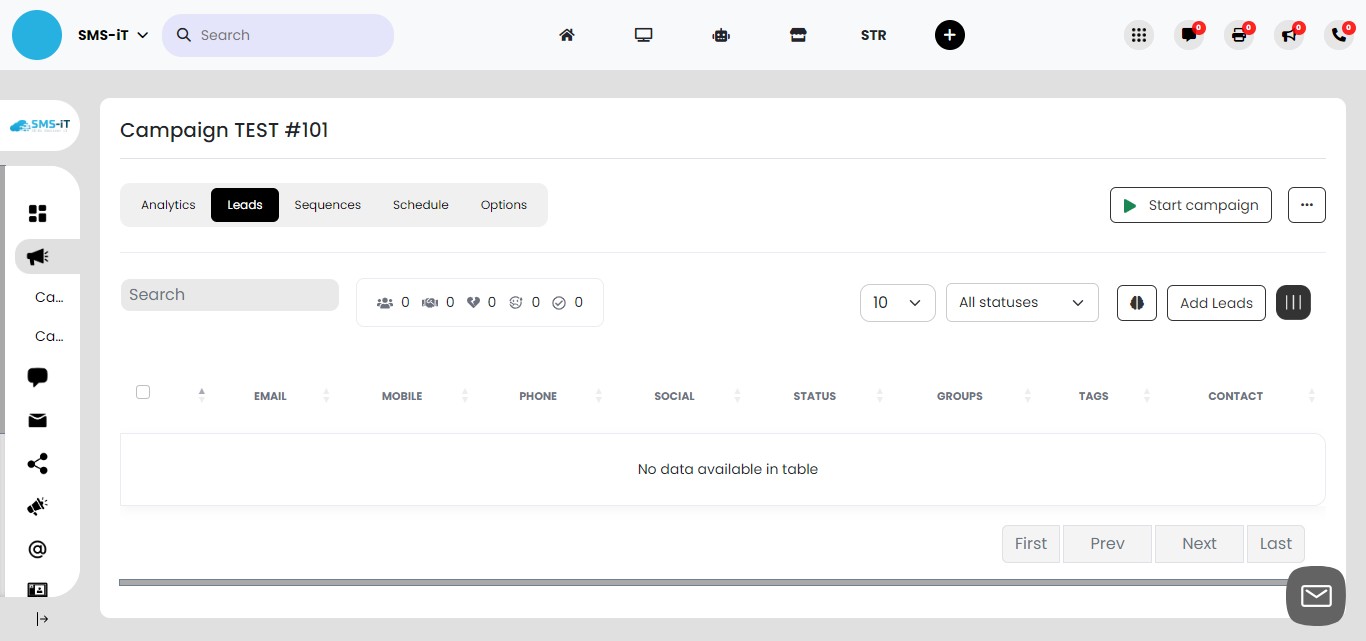The height and width of the screenshot is (641, 1366).
Task: Change the page size dropdown showing 10
Action: click(x=896, y=302)
